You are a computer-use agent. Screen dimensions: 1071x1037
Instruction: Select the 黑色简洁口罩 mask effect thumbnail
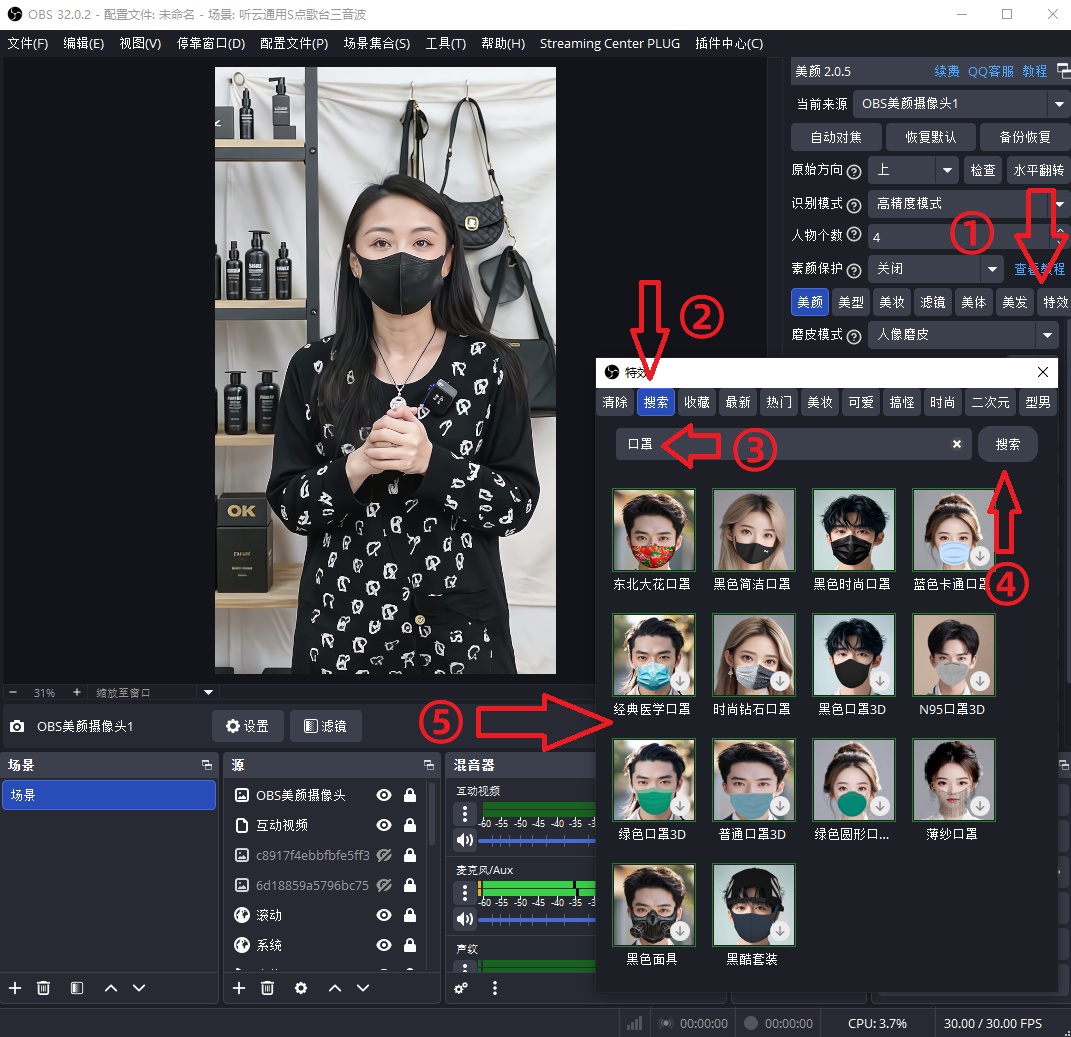coord(753,530)
